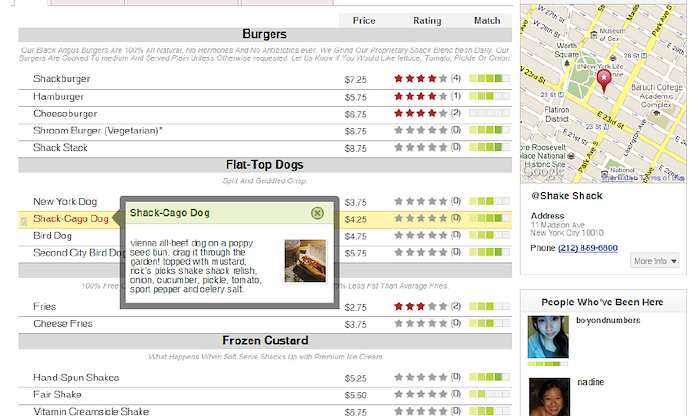Click the Shackburger match bar
This screenshot has width=700, height=416.
pos(489,79)
